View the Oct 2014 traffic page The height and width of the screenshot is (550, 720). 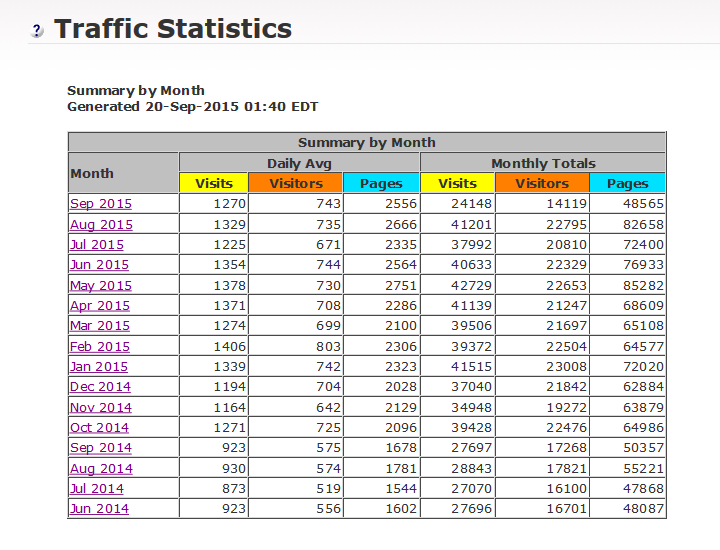click(99, 428)
